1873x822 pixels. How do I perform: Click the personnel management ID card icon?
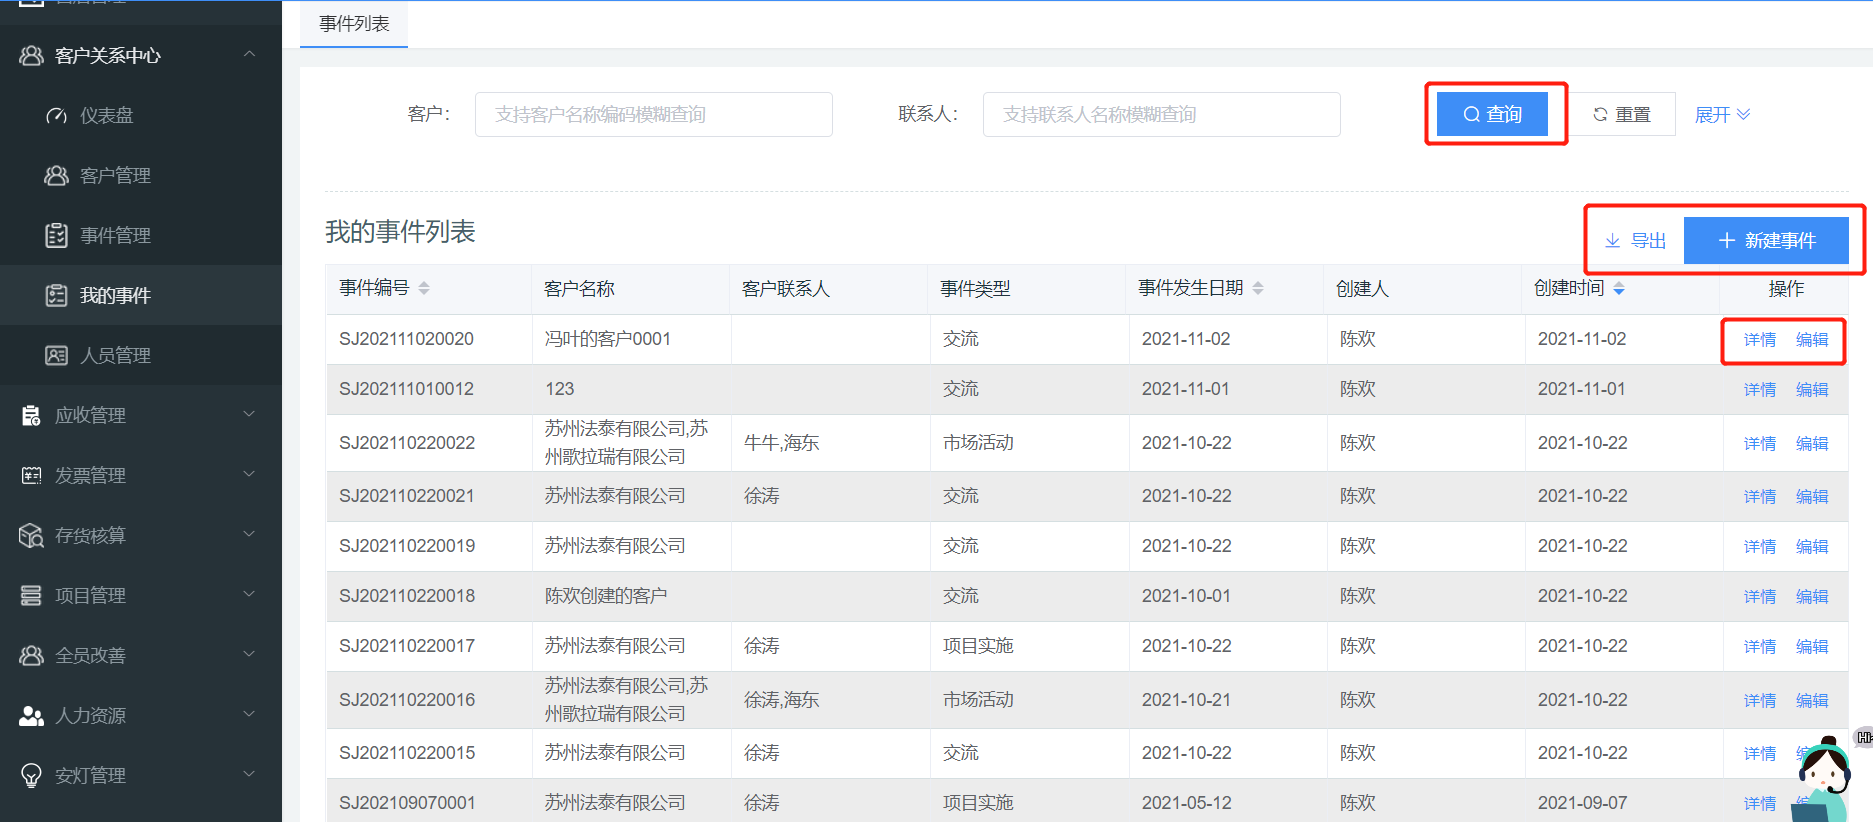(57, 356)
